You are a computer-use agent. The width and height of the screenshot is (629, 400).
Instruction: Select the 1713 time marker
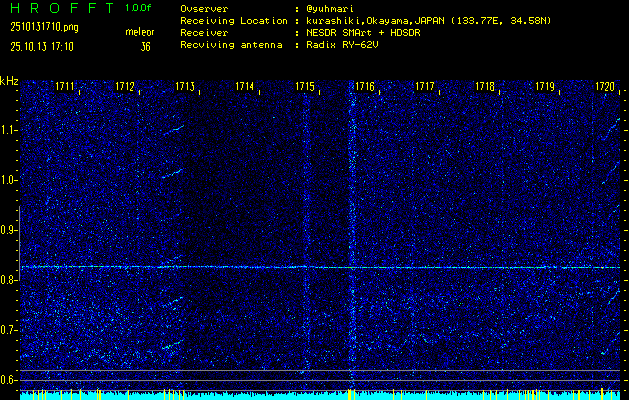coord(185,88)
